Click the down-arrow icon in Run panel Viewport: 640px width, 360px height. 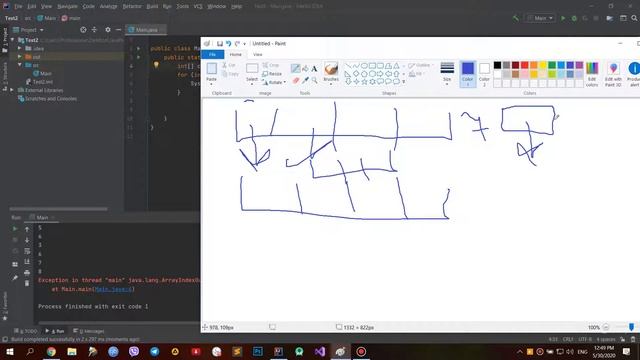click(x=27, y=240)
